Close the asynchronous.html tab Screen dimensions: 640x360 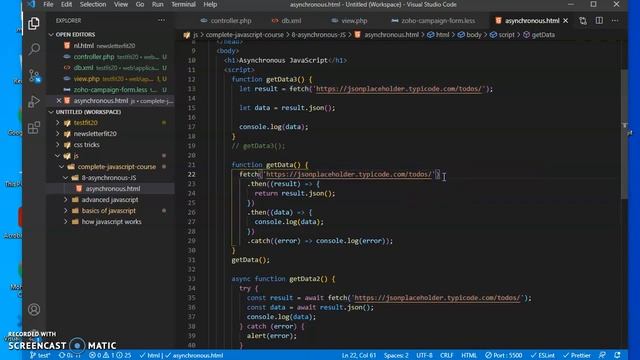566,20
